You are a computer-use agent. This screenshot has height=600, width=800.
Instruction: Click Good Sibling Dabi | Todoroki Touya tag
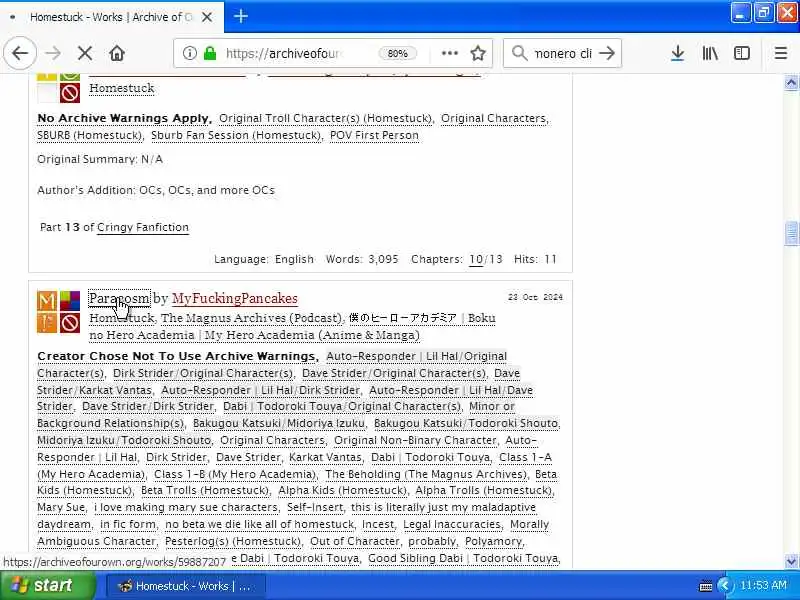coord(463,558)
